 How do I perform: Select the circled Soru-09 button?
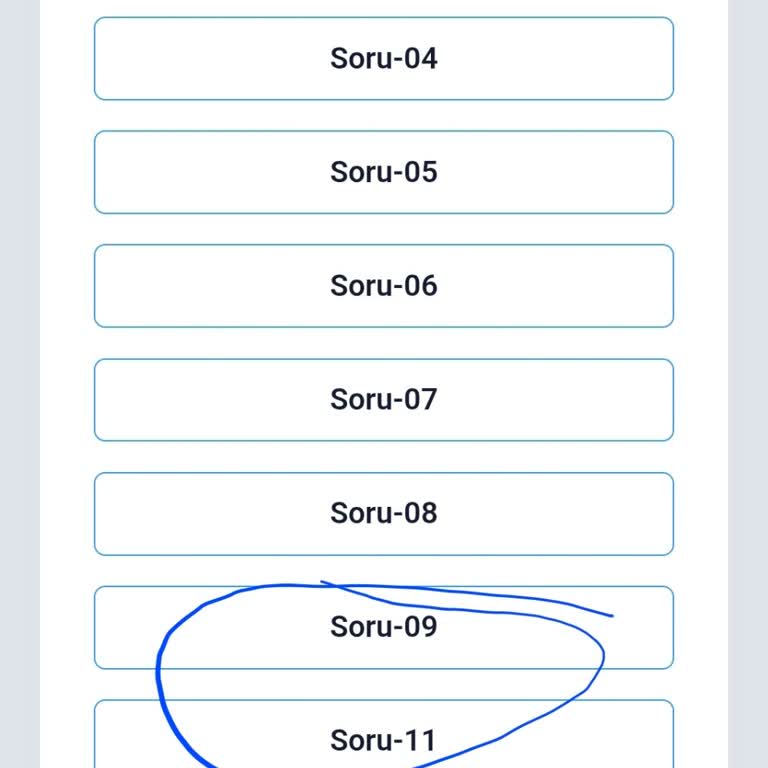pyautogui.click(x=383, y=627)
